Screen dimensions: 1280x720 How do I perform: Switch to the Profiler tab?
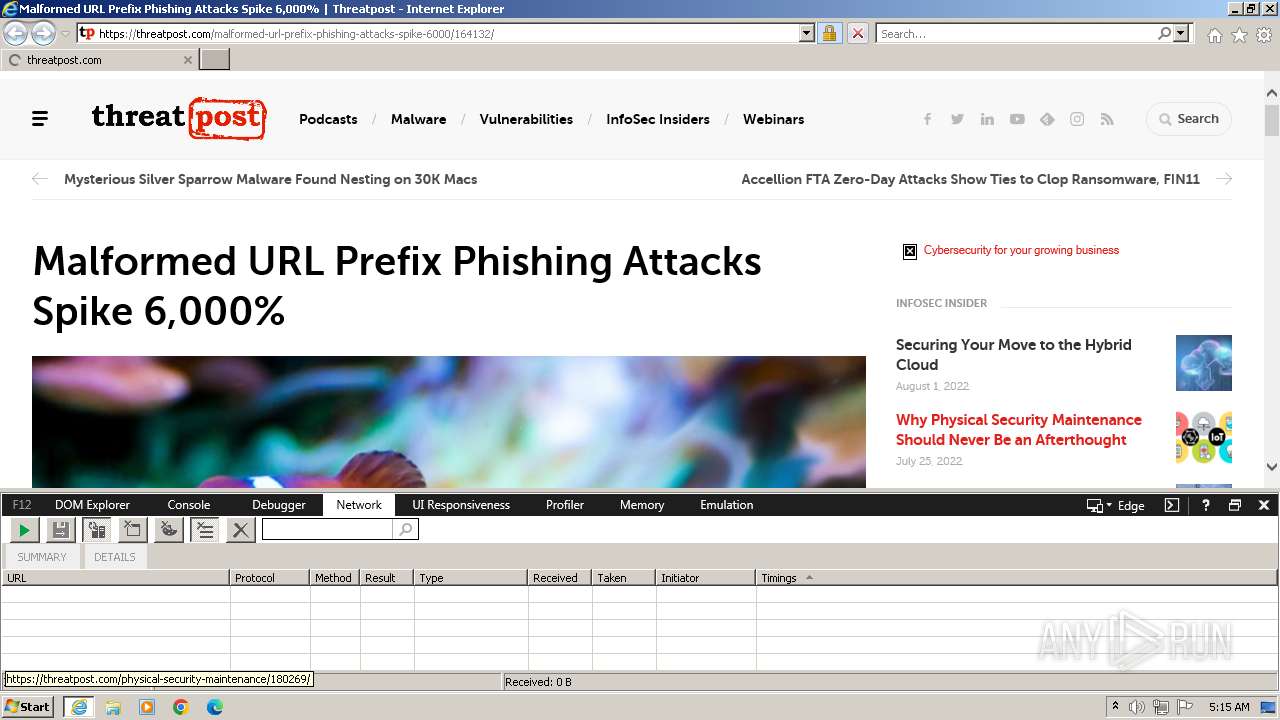(x=565, y=505)
